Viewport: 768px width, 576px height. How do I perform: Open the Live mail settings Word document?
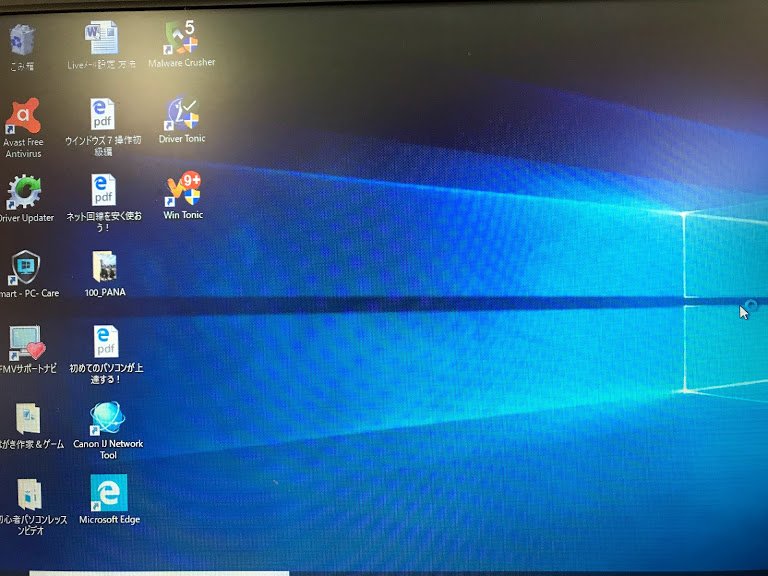(101, 37)
